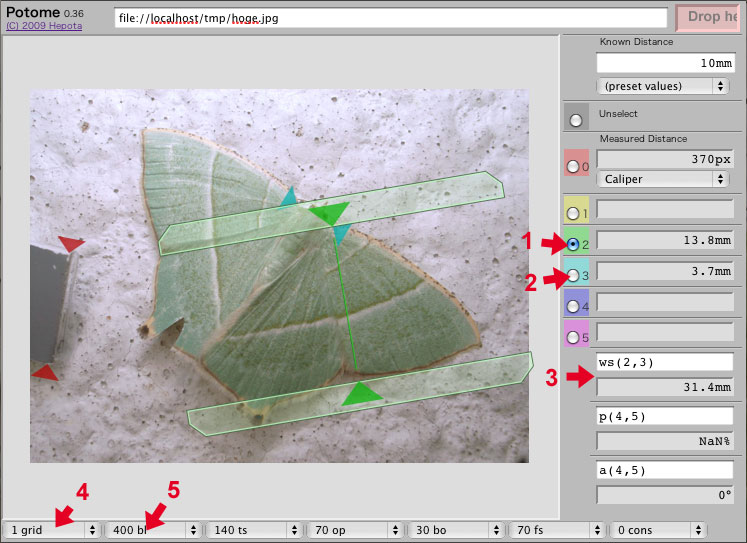Select the Unselect radio button

click(575, 120)
